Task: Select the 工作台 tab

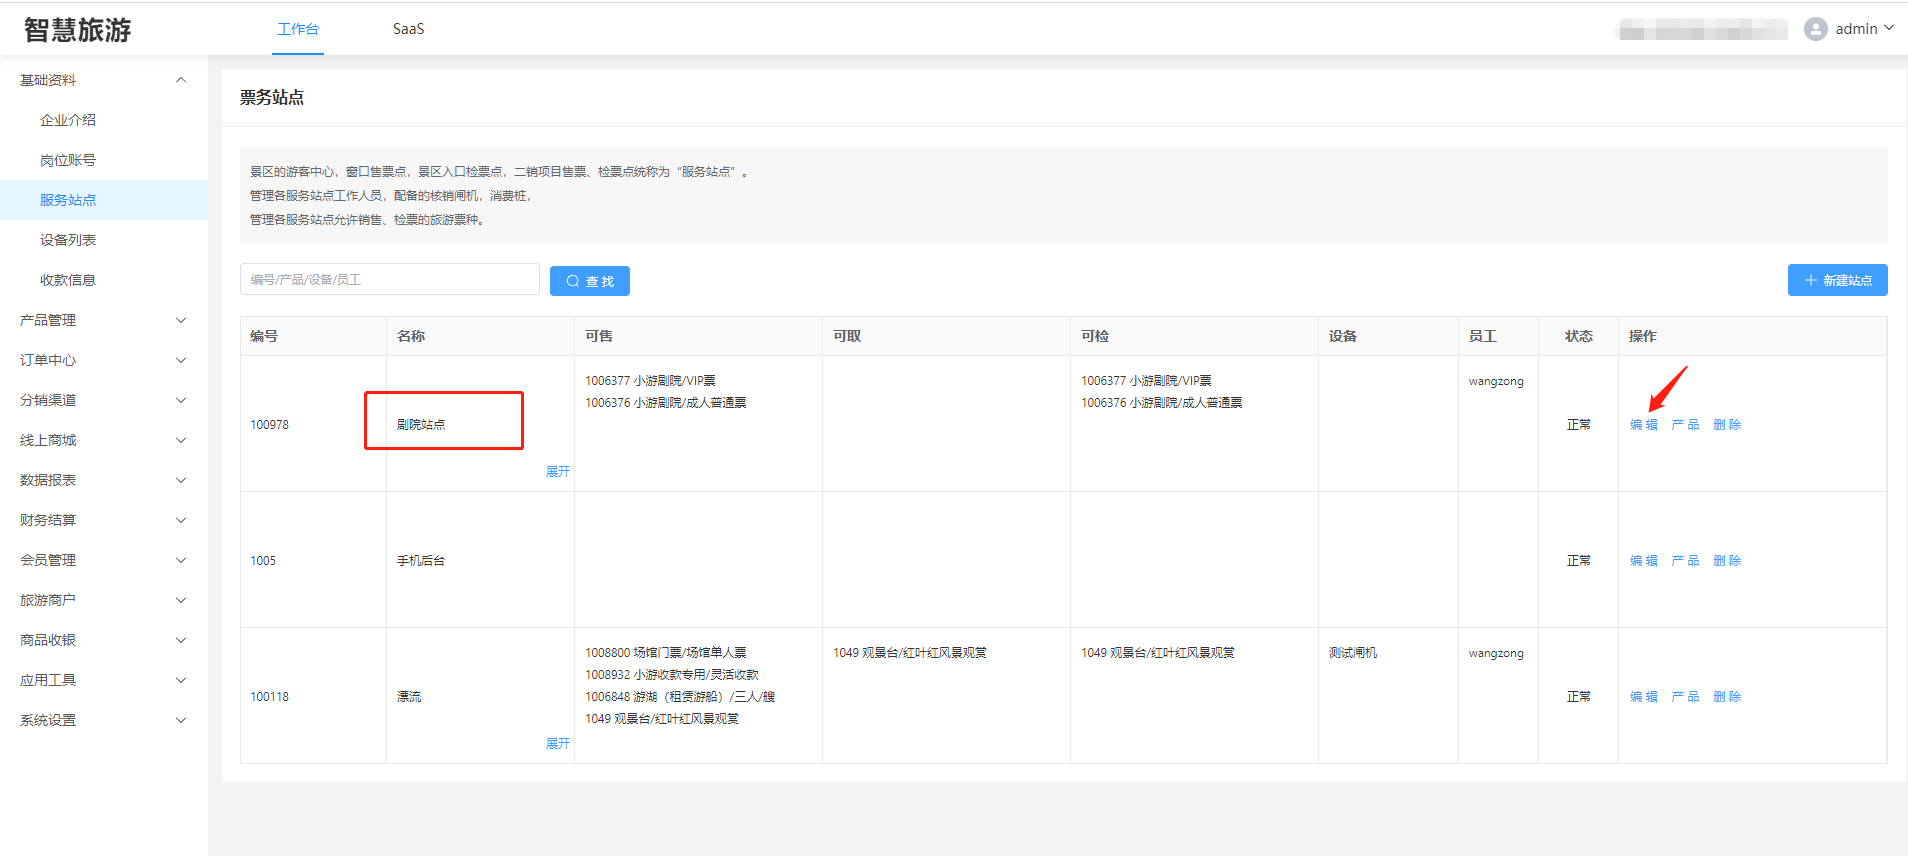Action: pos(298,29)
